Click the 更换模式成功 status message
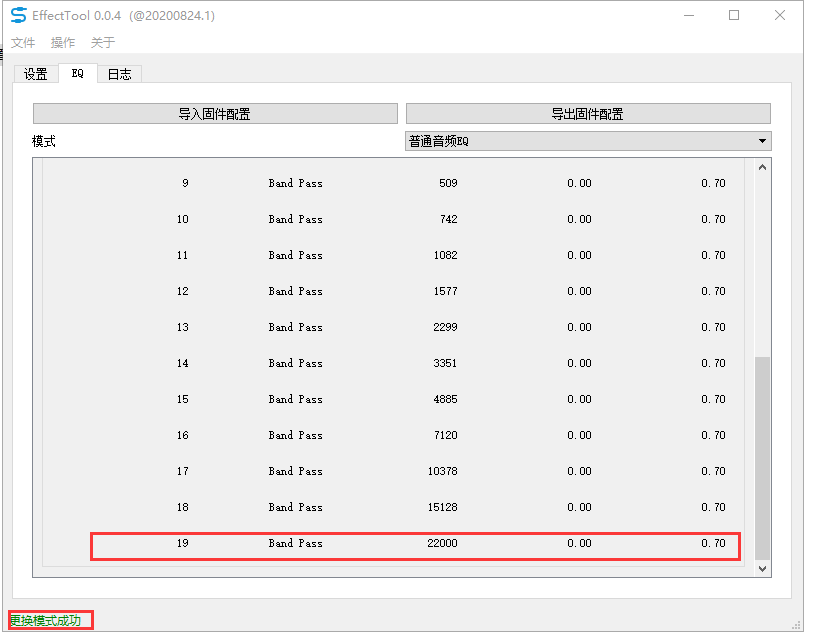Image resolution: width=815 pixels, height=641 pixels. point(46,621)
